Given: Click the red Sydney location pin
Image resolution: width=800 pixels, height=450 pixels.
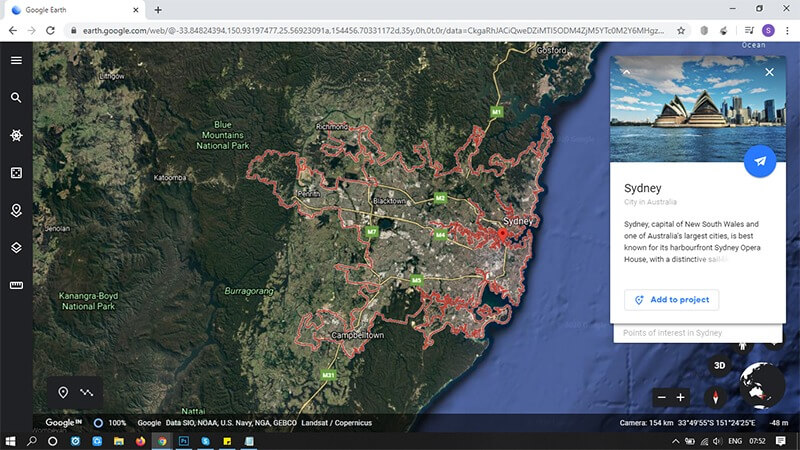Looking at the screenshot, I should tap(503, 235).
